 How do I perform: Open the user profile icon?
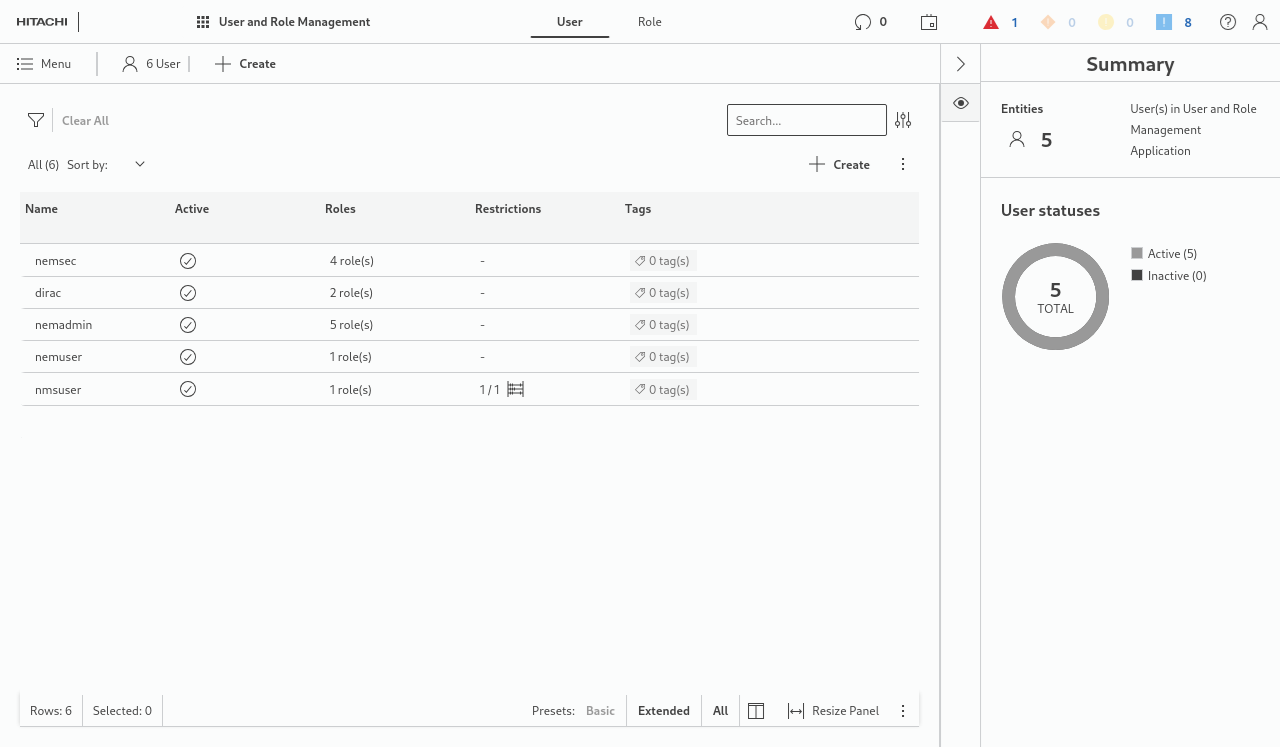point(1260,22)
